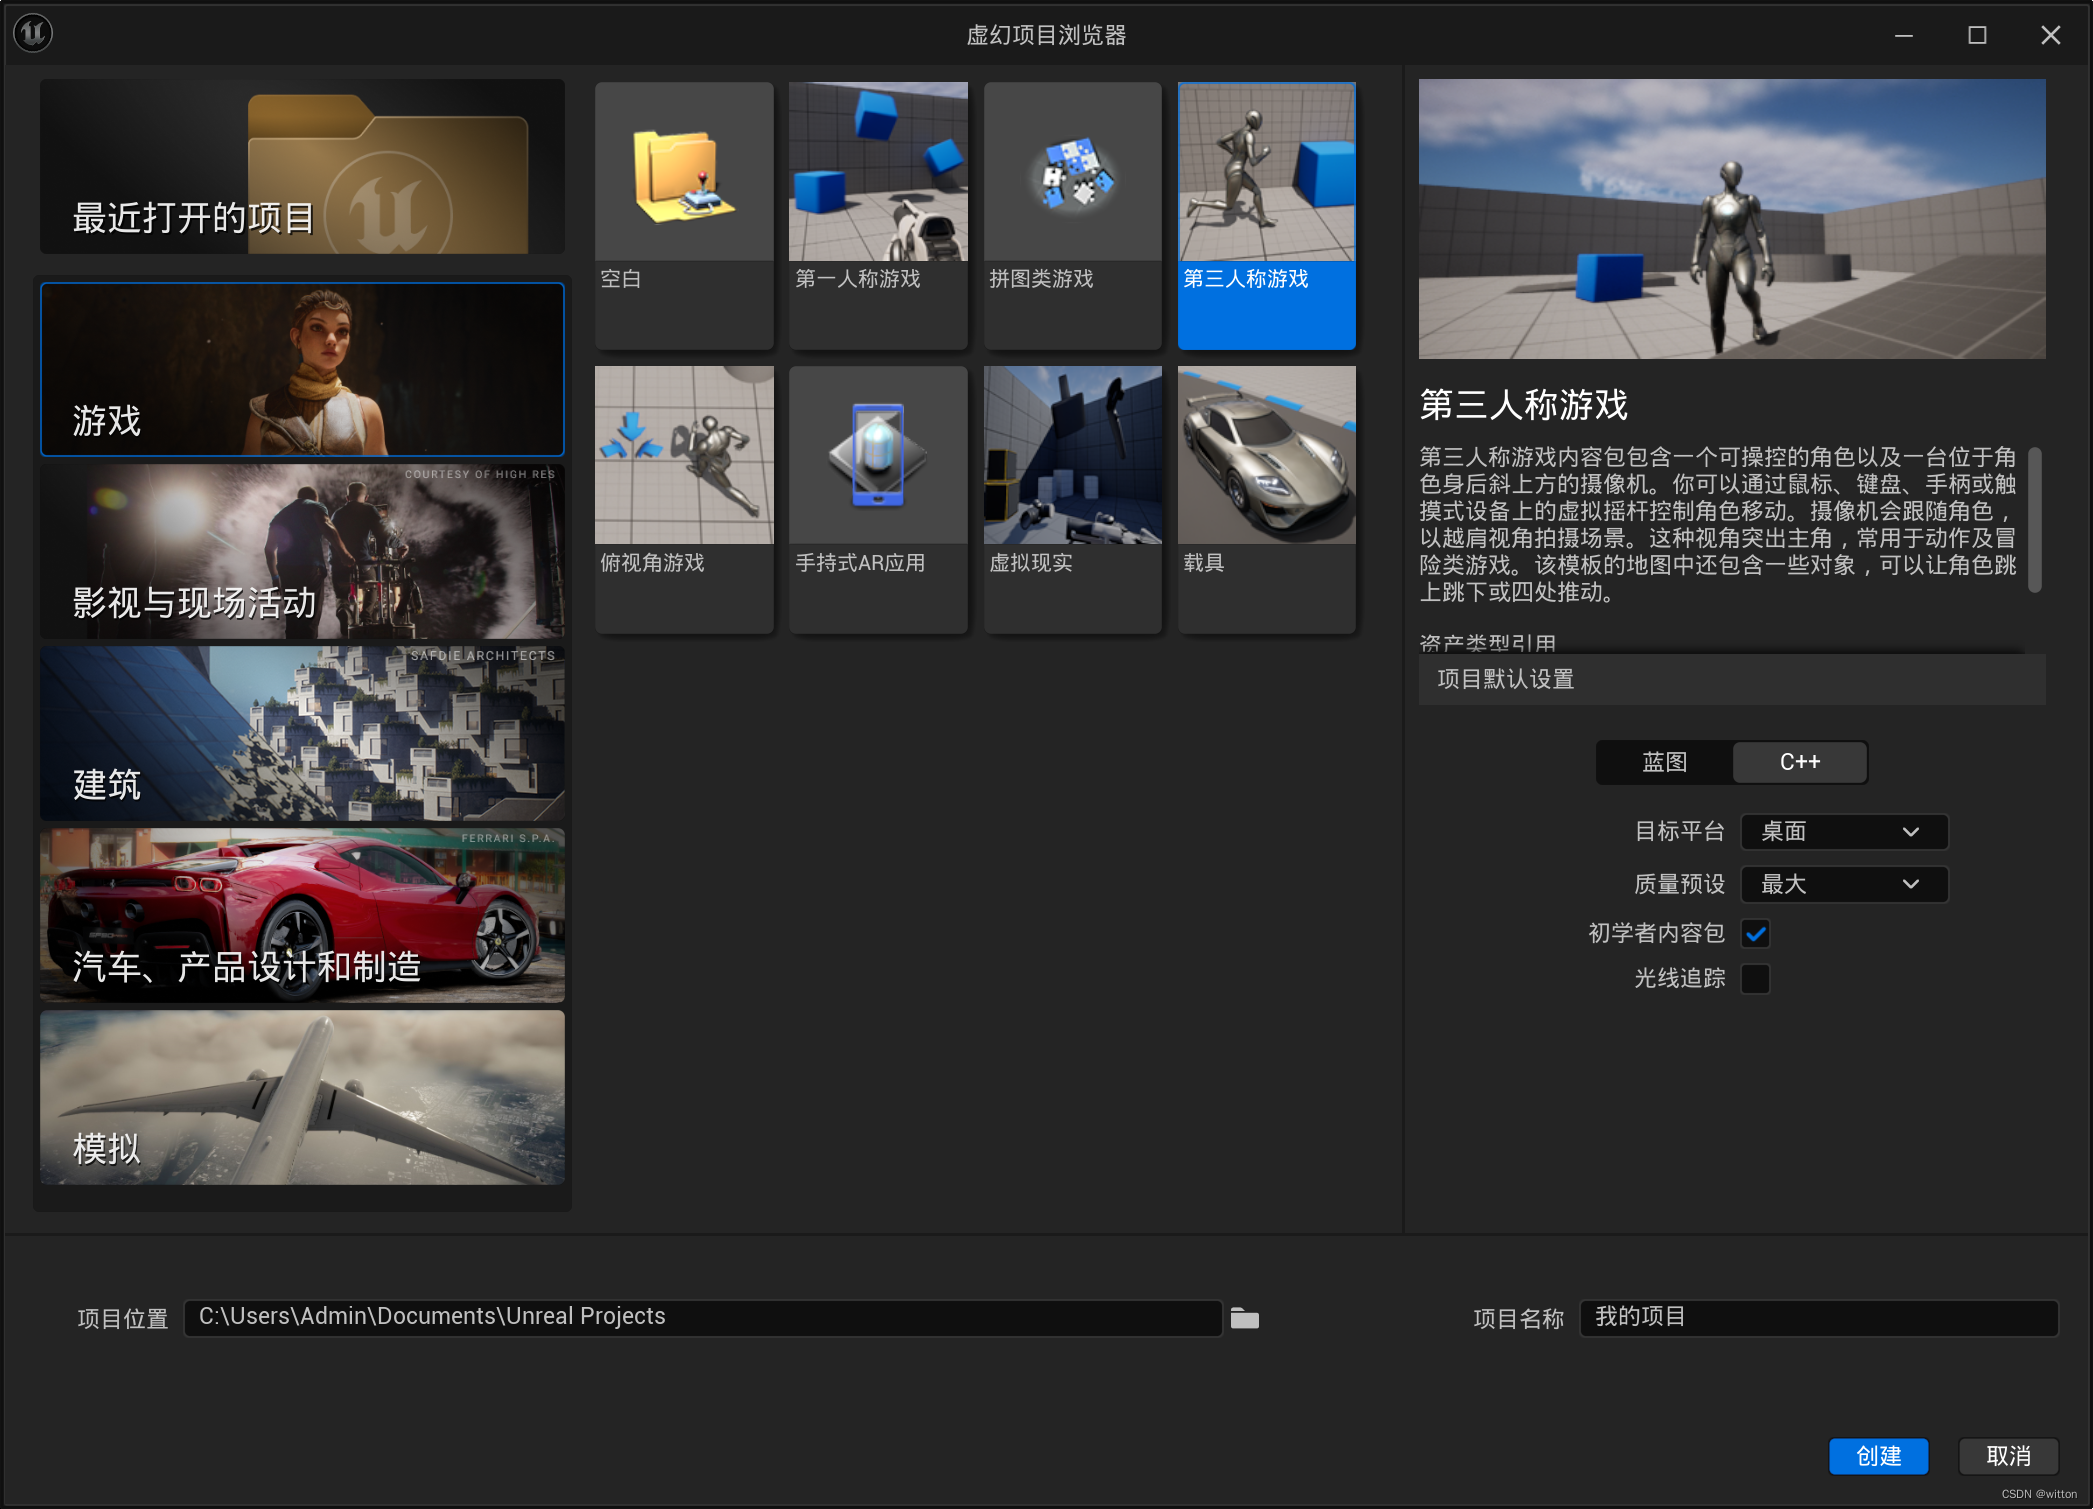The image size is (2093, 1509).
Task: Click the browse folder icon next to 项目位置
Action: (1244, 1318)
